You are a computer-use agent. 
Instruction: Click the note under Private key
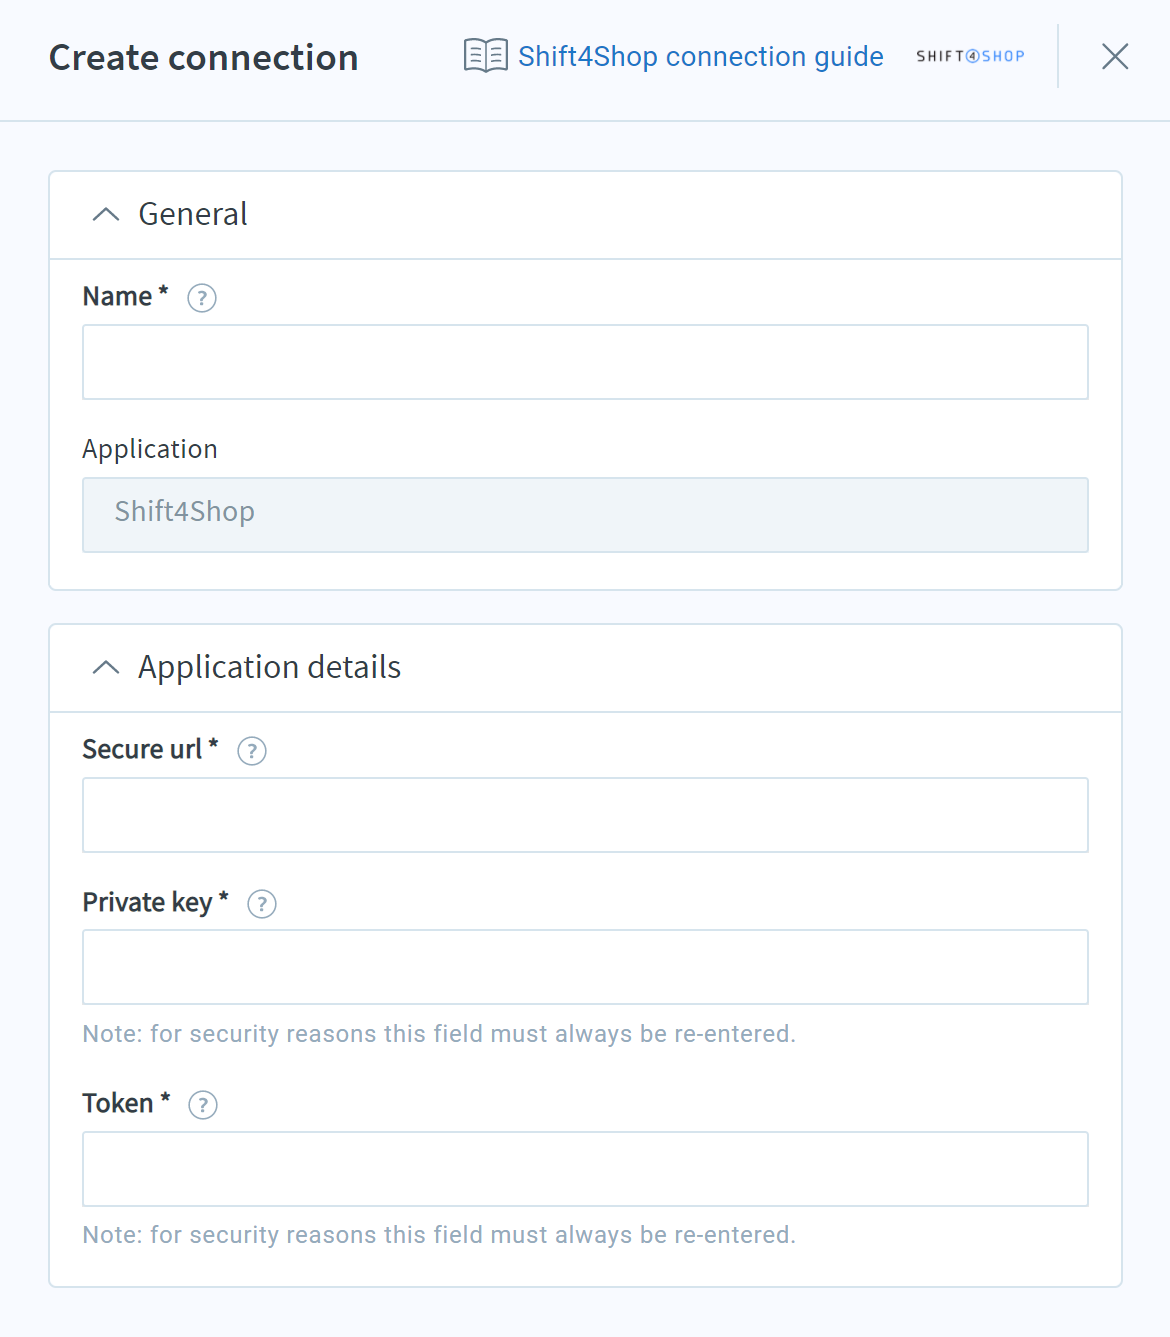439,1034
